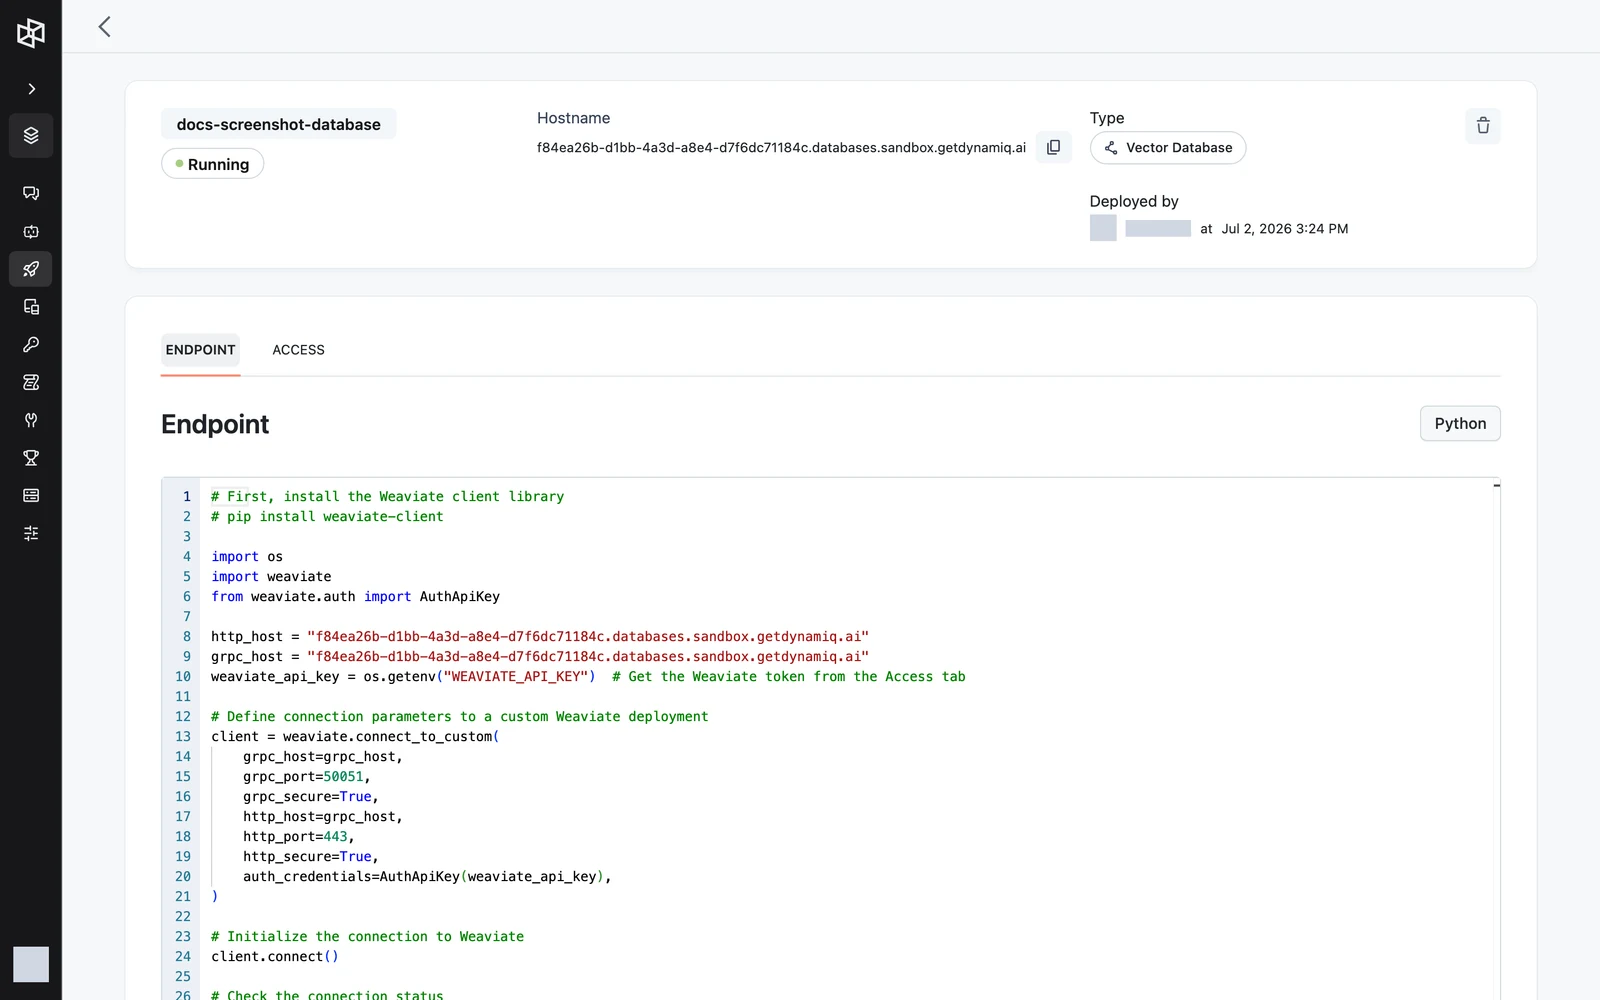Click the 'pip install weaviate-client' comment

327,517
